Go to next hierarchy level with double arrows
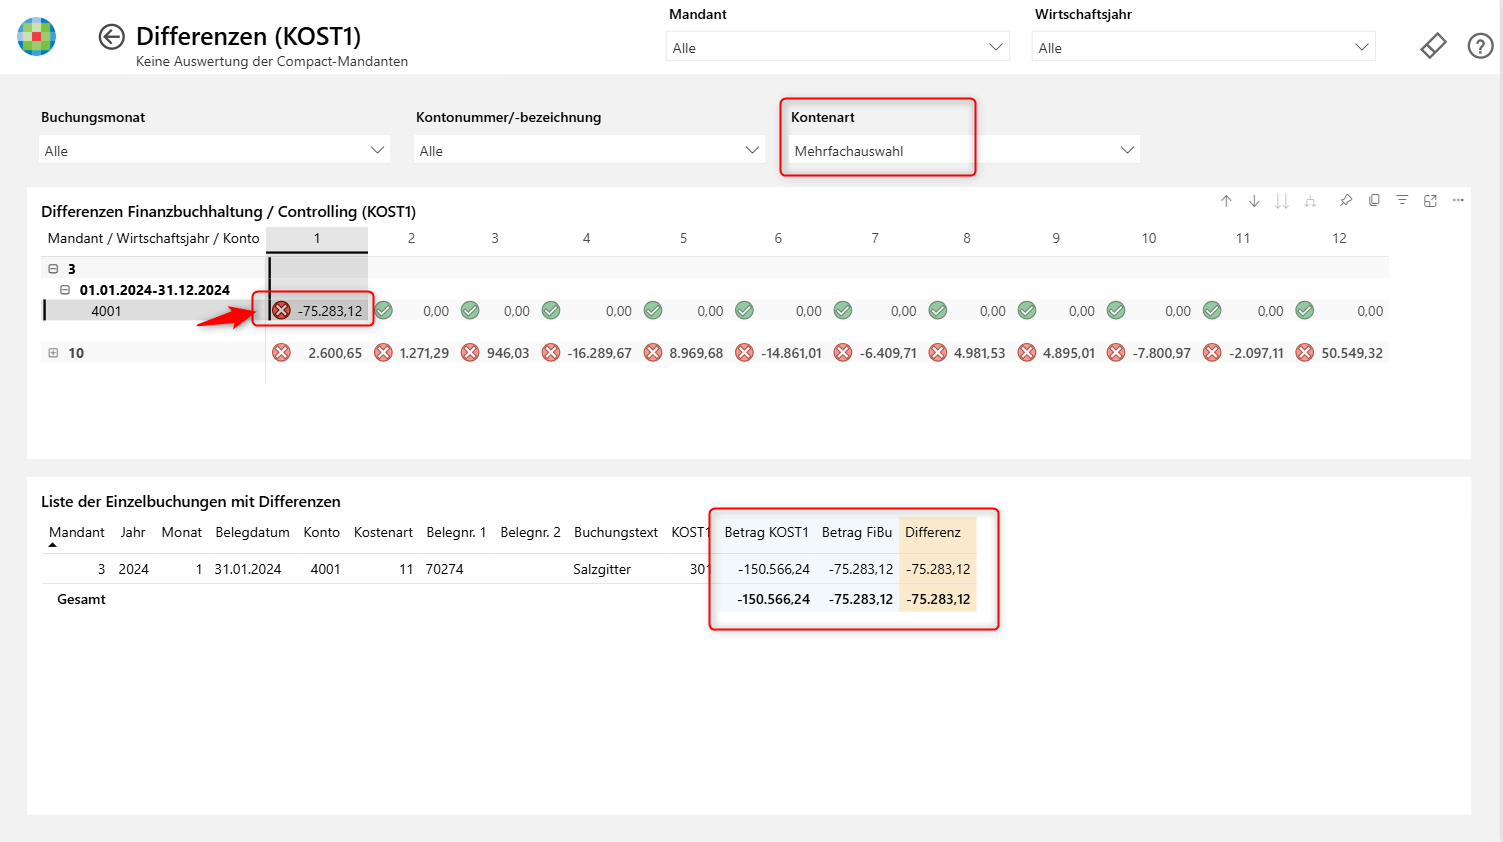This screenshot has height=842, width=1503. click(x=1282, y=201)
